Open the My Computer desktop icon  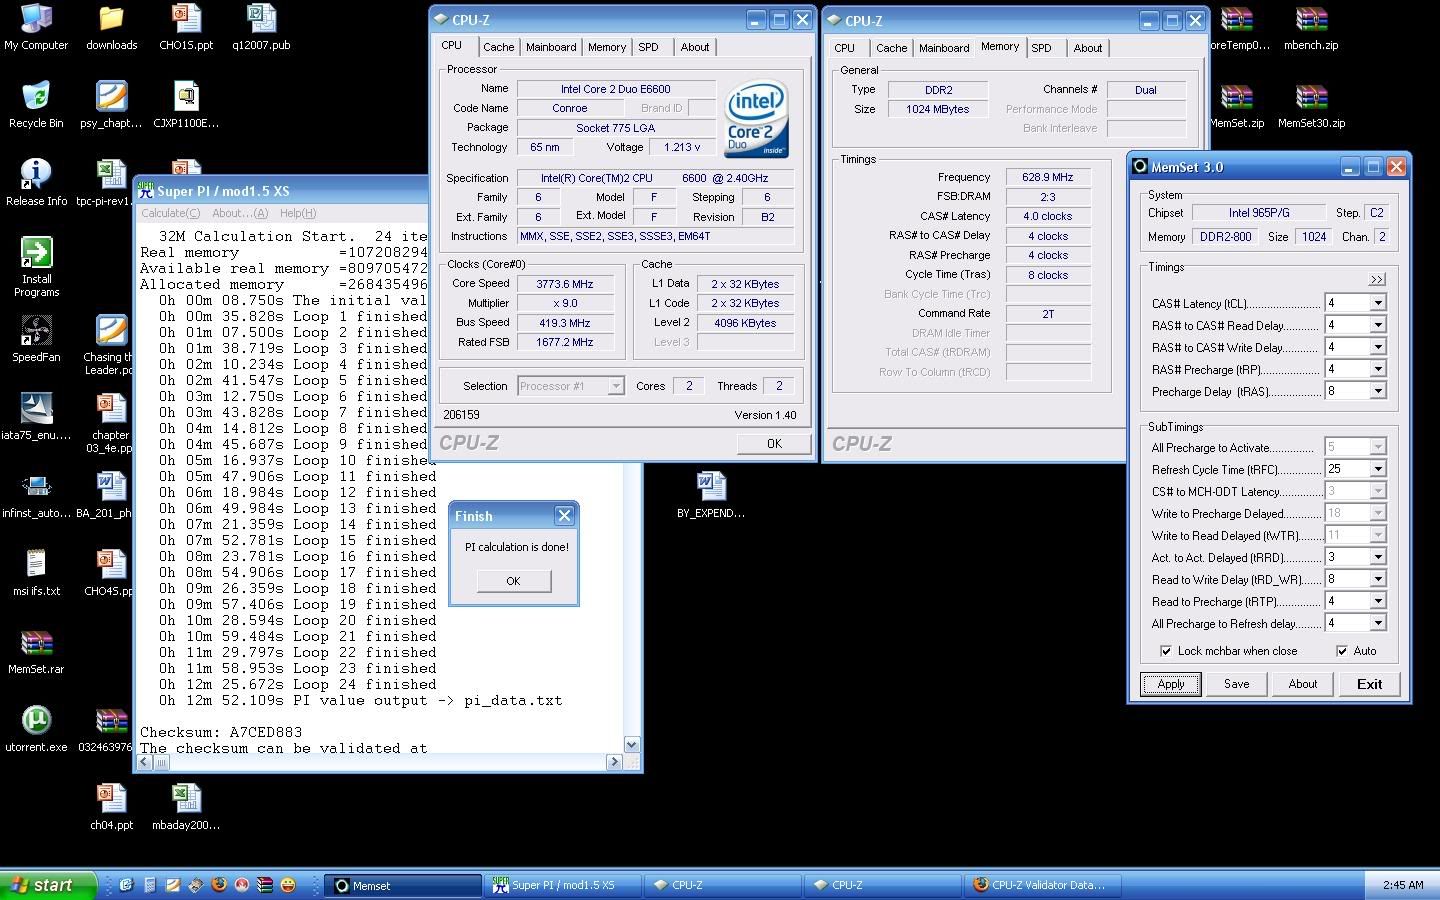click(36, 28)
